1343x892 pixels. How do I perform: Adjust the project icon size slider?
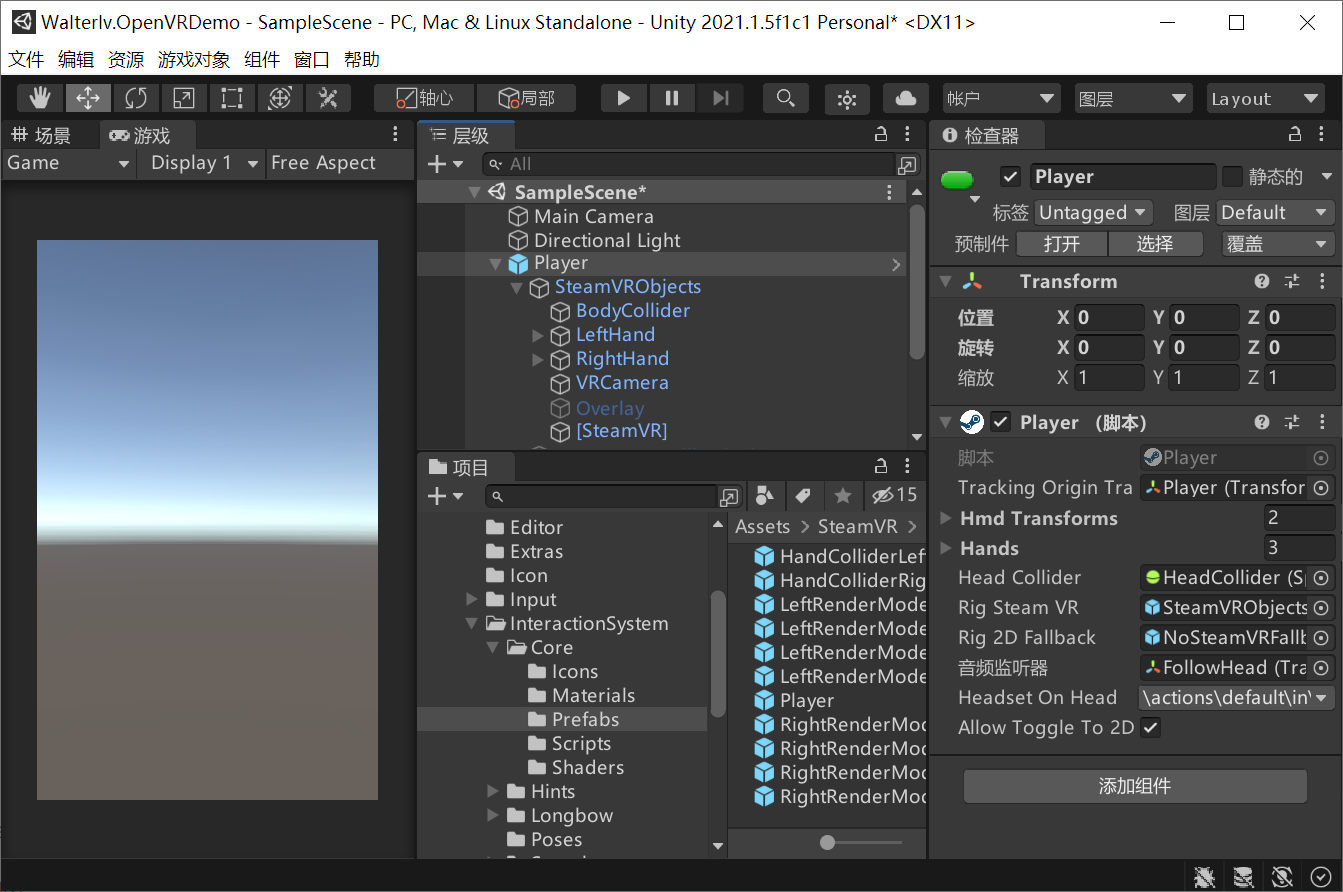coord(827,843)
